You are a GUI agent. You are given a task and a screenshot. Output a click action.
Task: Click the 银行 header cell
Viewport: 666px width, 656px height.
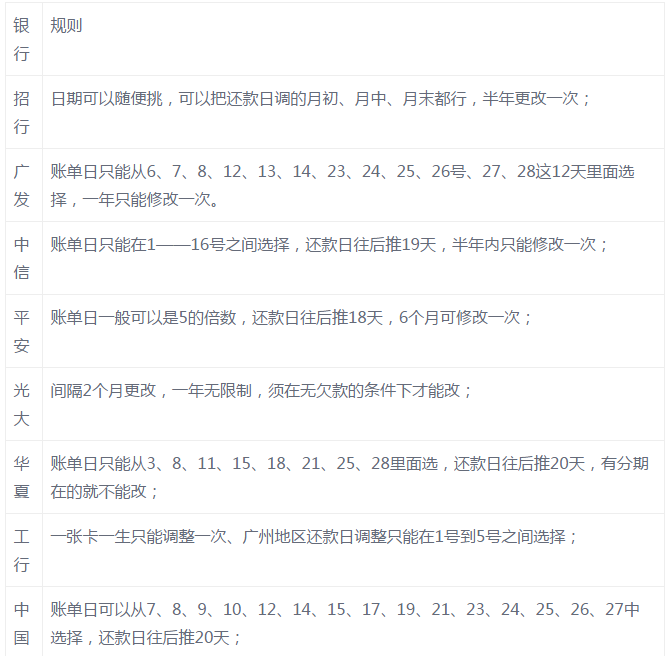24,39
